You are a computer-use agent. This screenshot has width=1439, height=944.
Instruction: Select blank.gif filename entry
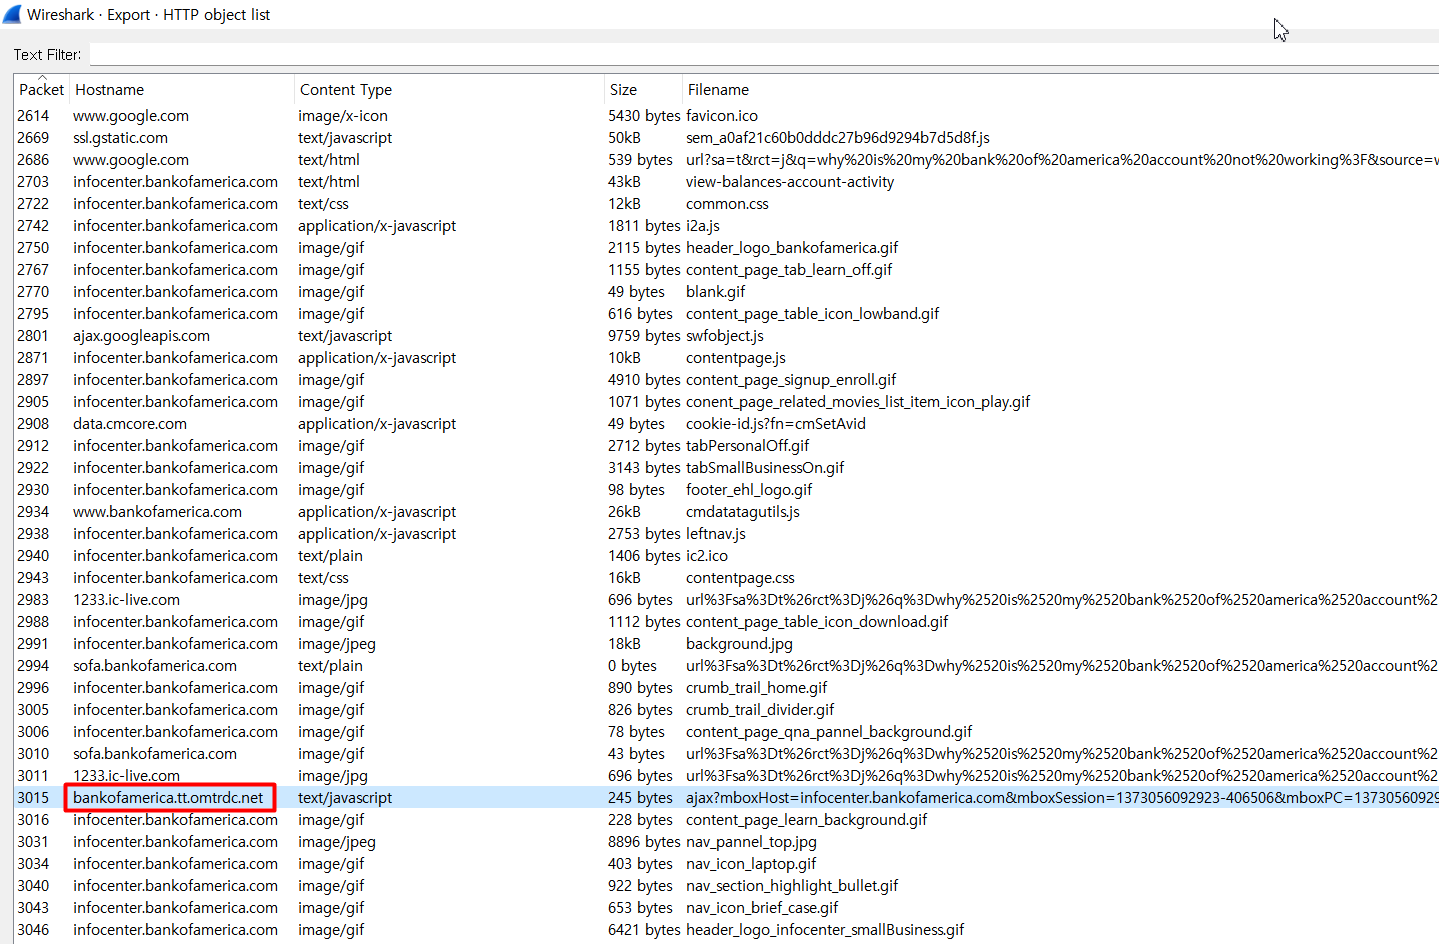(716, 292)
